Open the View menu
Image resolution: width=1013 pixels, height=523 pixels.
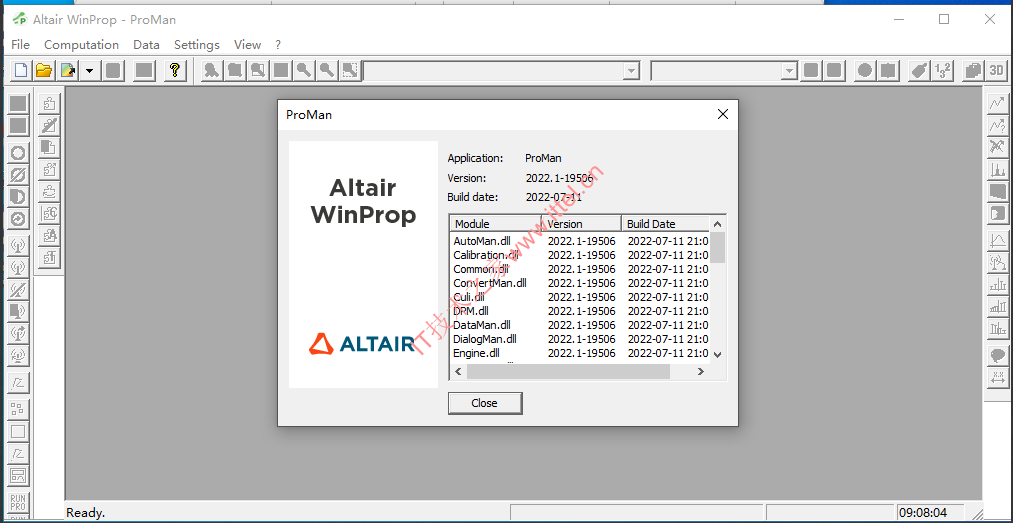point(247,45)
